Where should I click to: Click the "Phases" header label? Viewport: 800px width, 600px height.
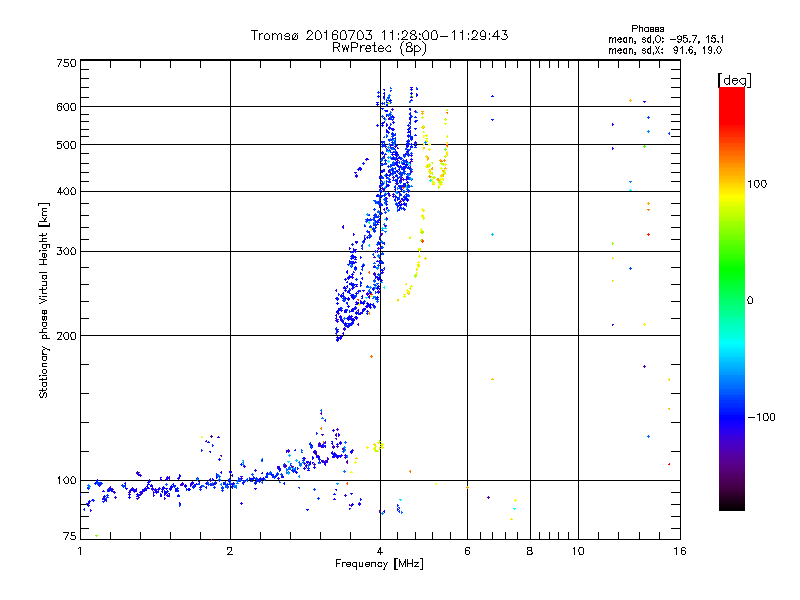point(647,29)
